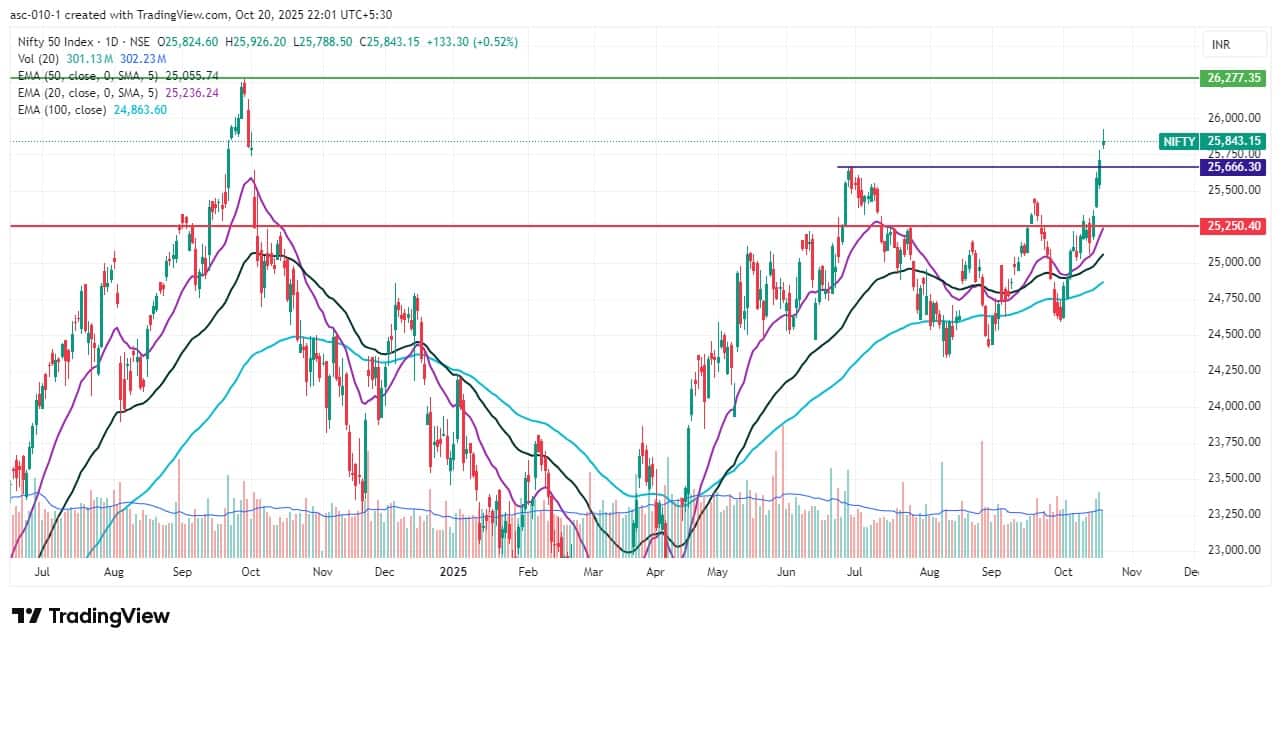The height and width of the screenshot is (751, 1286).
Task: Click the +133.30 (+0.52%) change value
Action: pyautogui.click(x=472, y=42)
